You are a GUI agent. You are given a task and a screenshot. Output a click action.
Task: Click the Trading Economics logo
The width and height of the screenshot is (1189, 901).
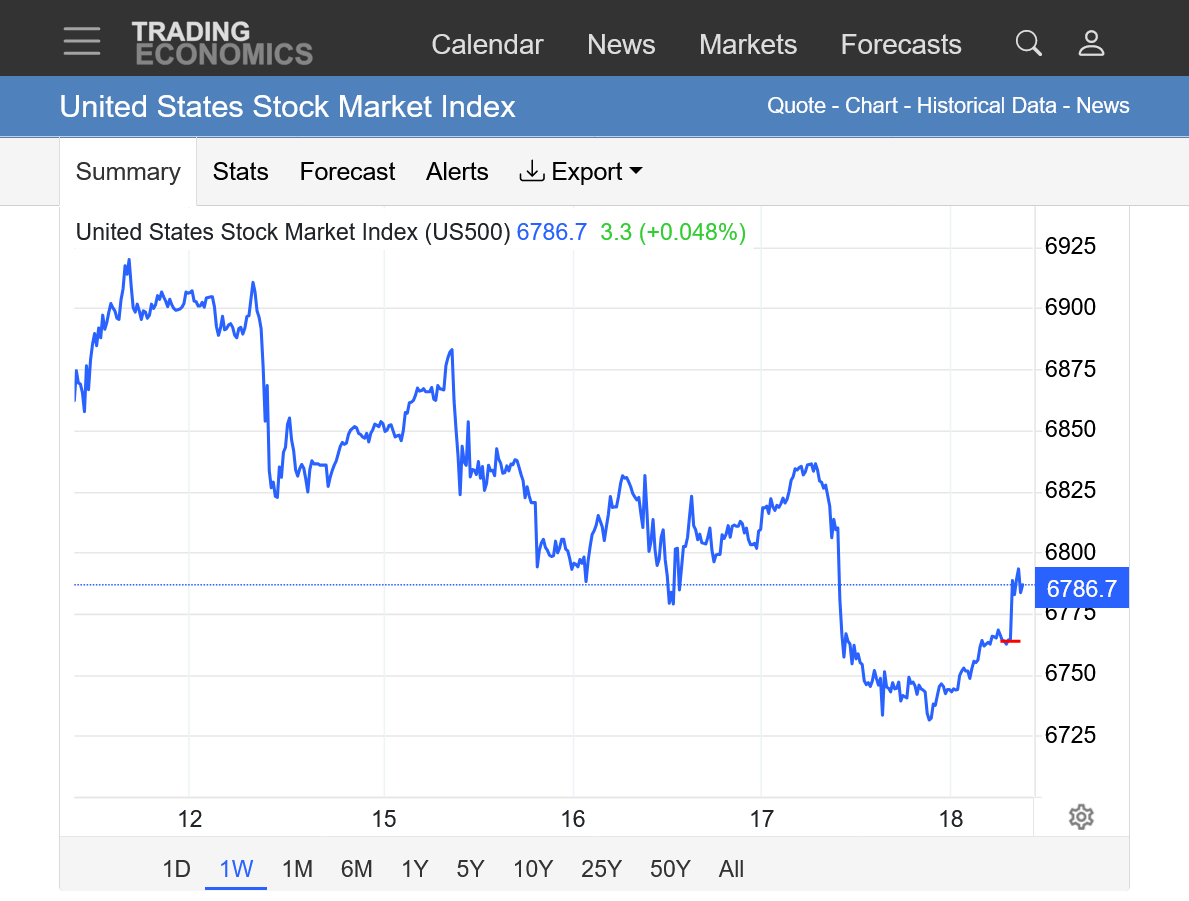222,43
